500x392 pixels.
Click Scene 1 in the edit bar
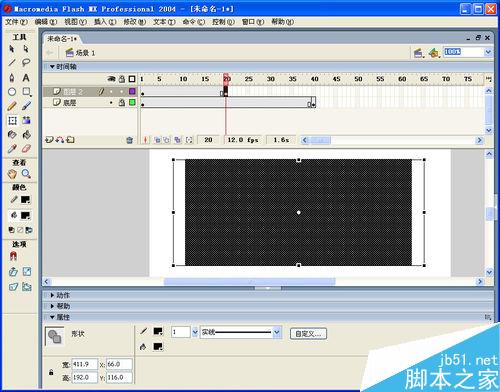[x=80, y=53]
